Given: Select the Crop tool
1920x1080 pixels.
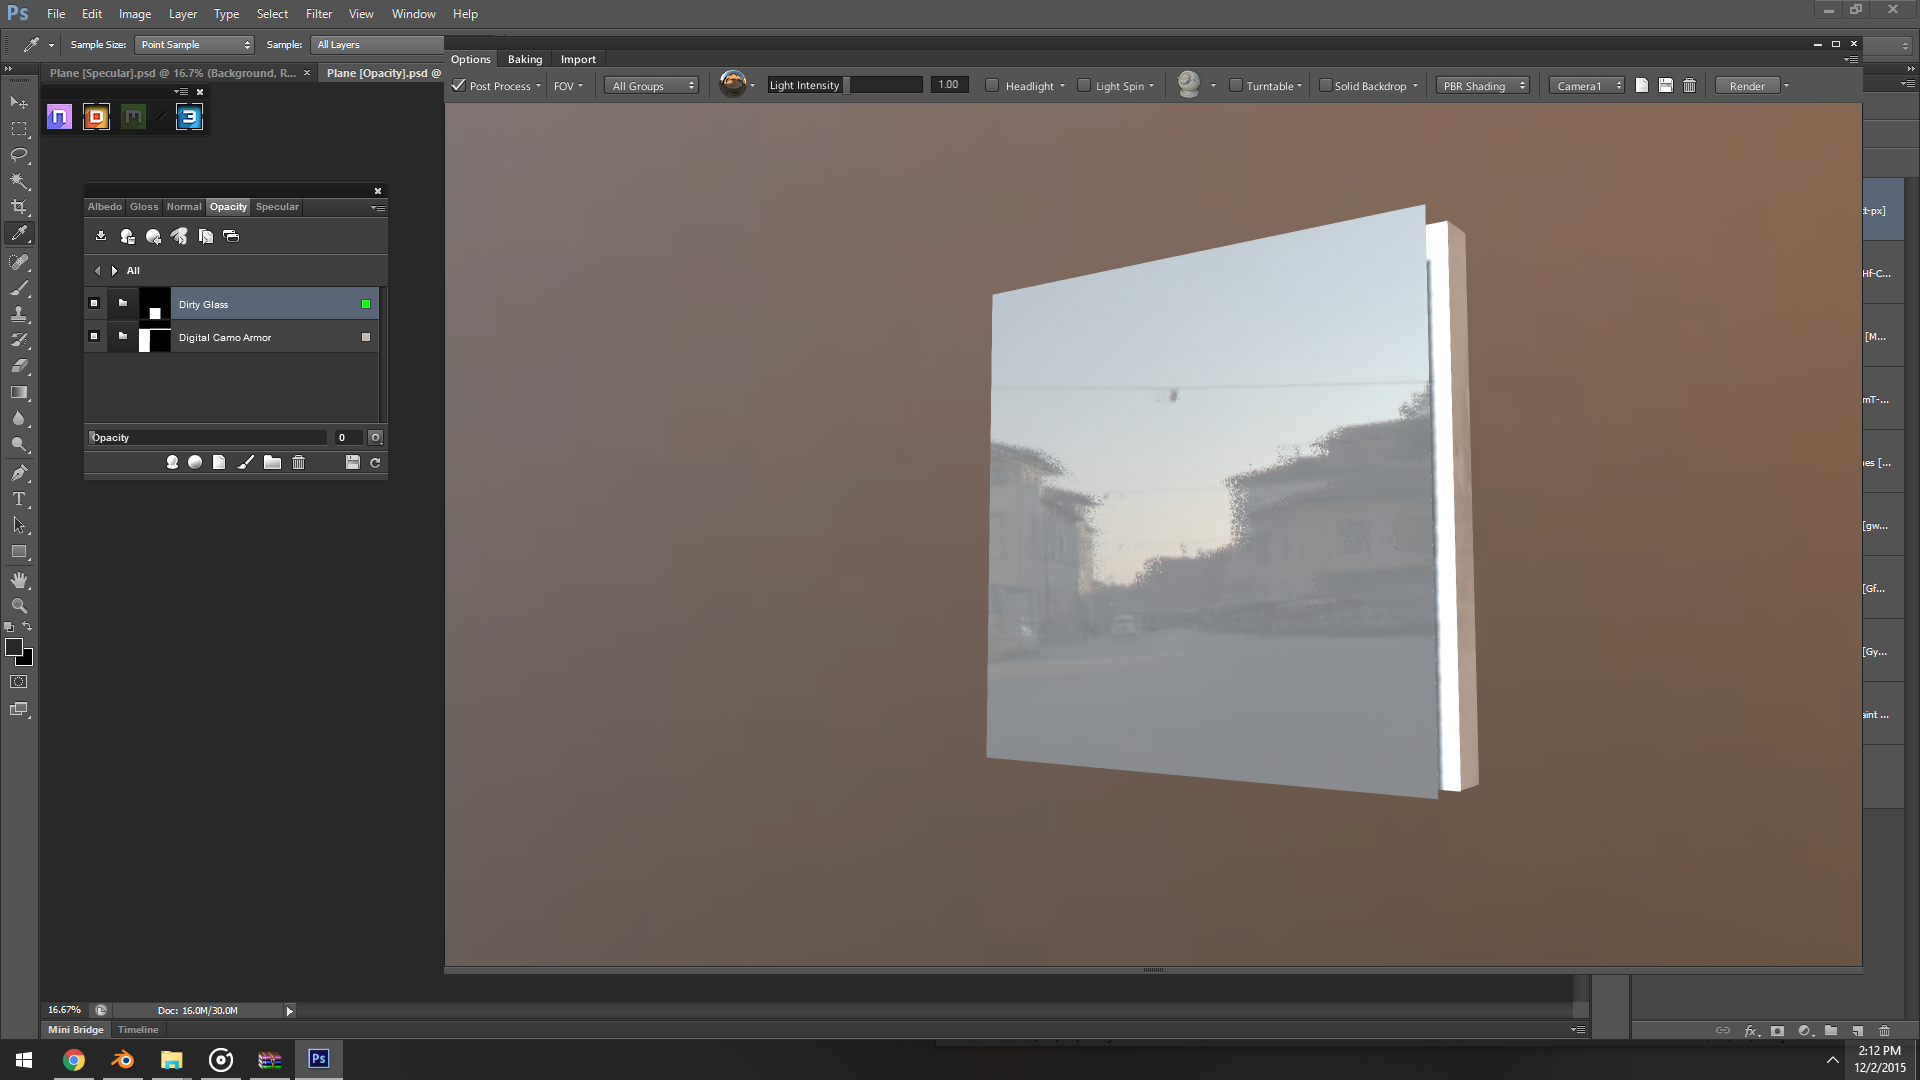Looking at the screenshot, I should 19,207.
